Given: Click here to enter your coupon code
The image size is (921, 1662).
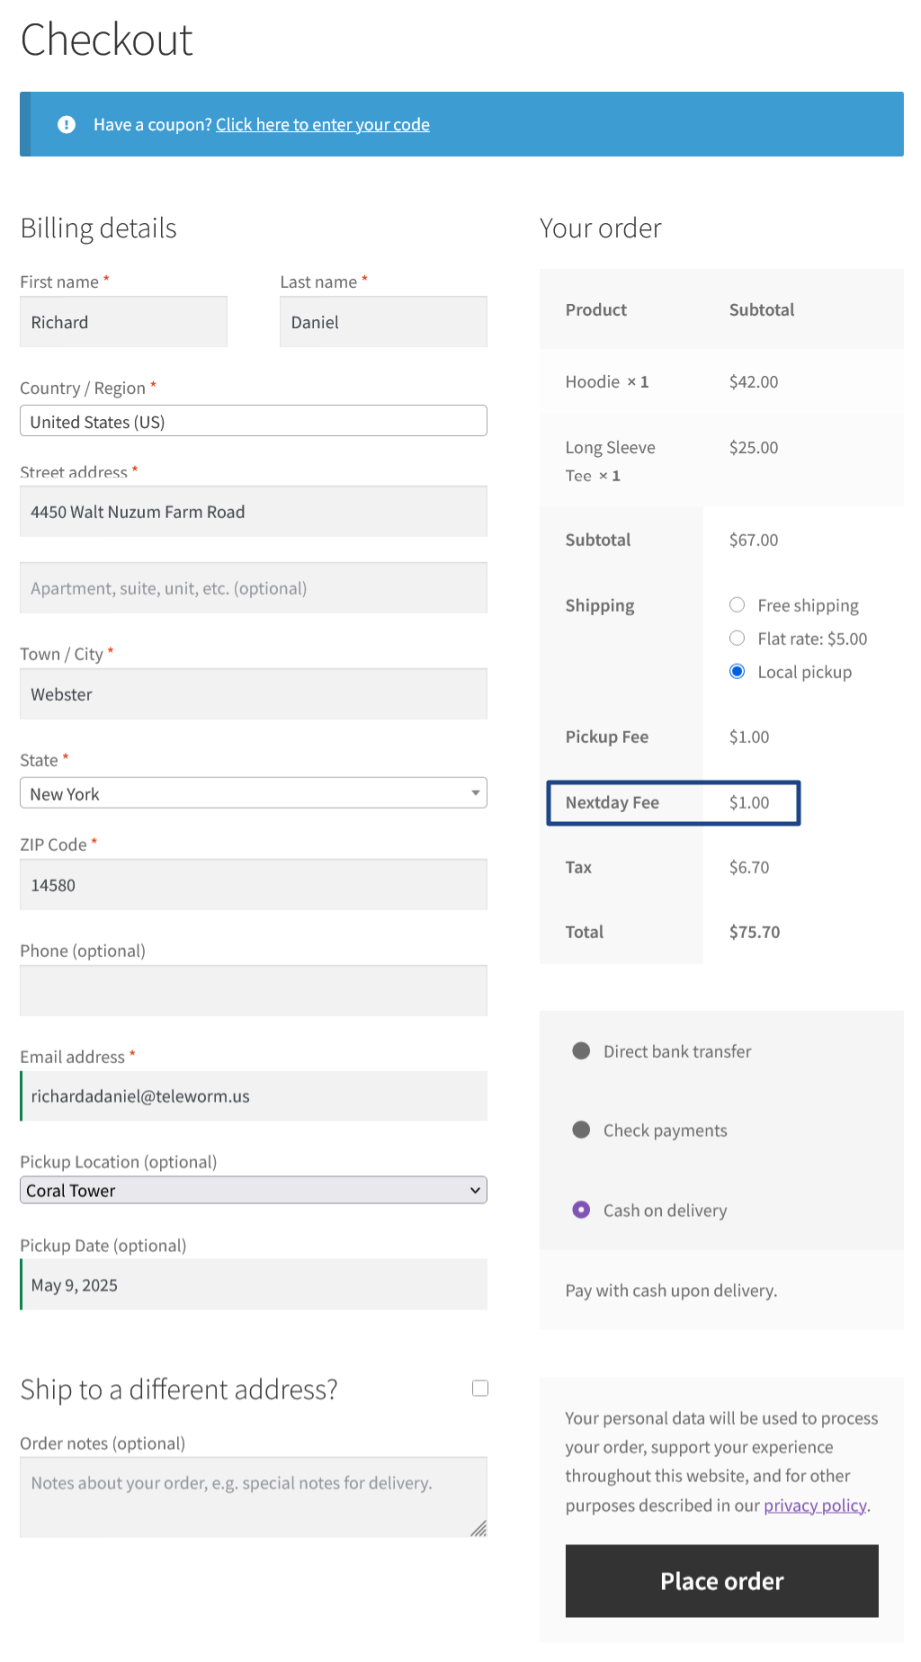Looking at the screenshot, I should click(322, 125).
